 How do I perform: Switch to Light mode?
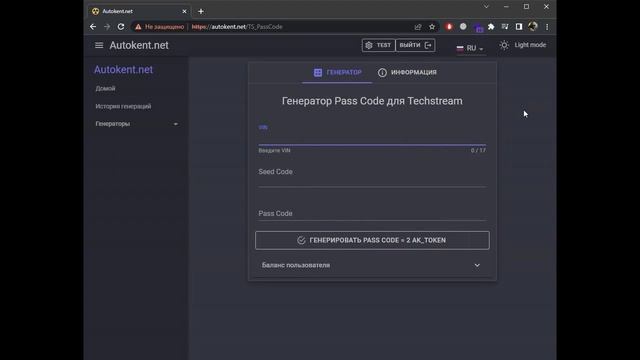pyautogui.click(x=522, y=45)
